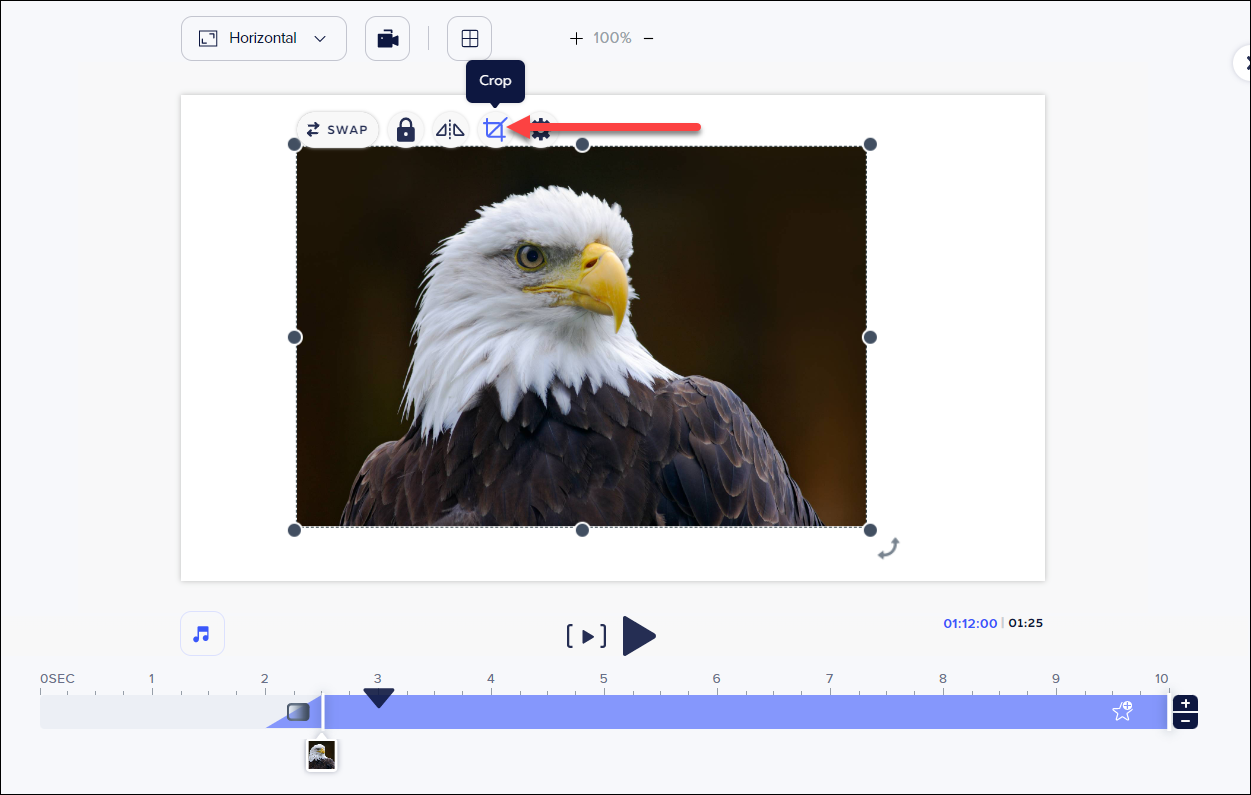Open the video camera recording tool
The width and height of the screenshot is (1251, 795).
387,37
